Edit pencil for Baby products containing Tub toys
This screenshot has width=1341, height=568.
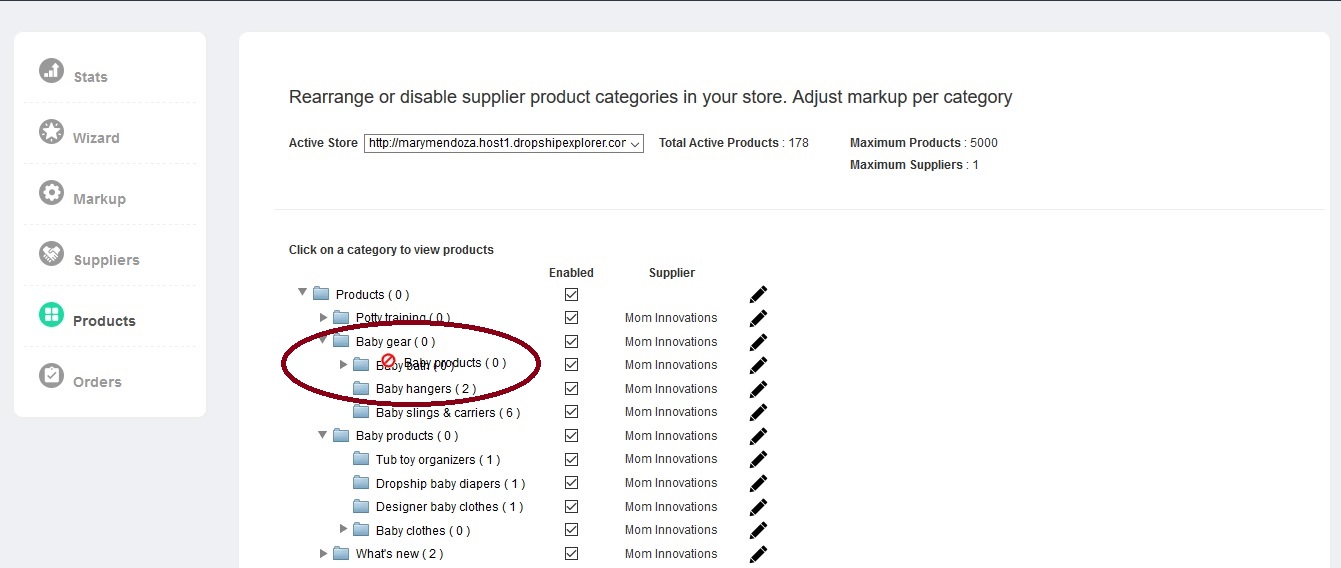click(x=758, y=436)
